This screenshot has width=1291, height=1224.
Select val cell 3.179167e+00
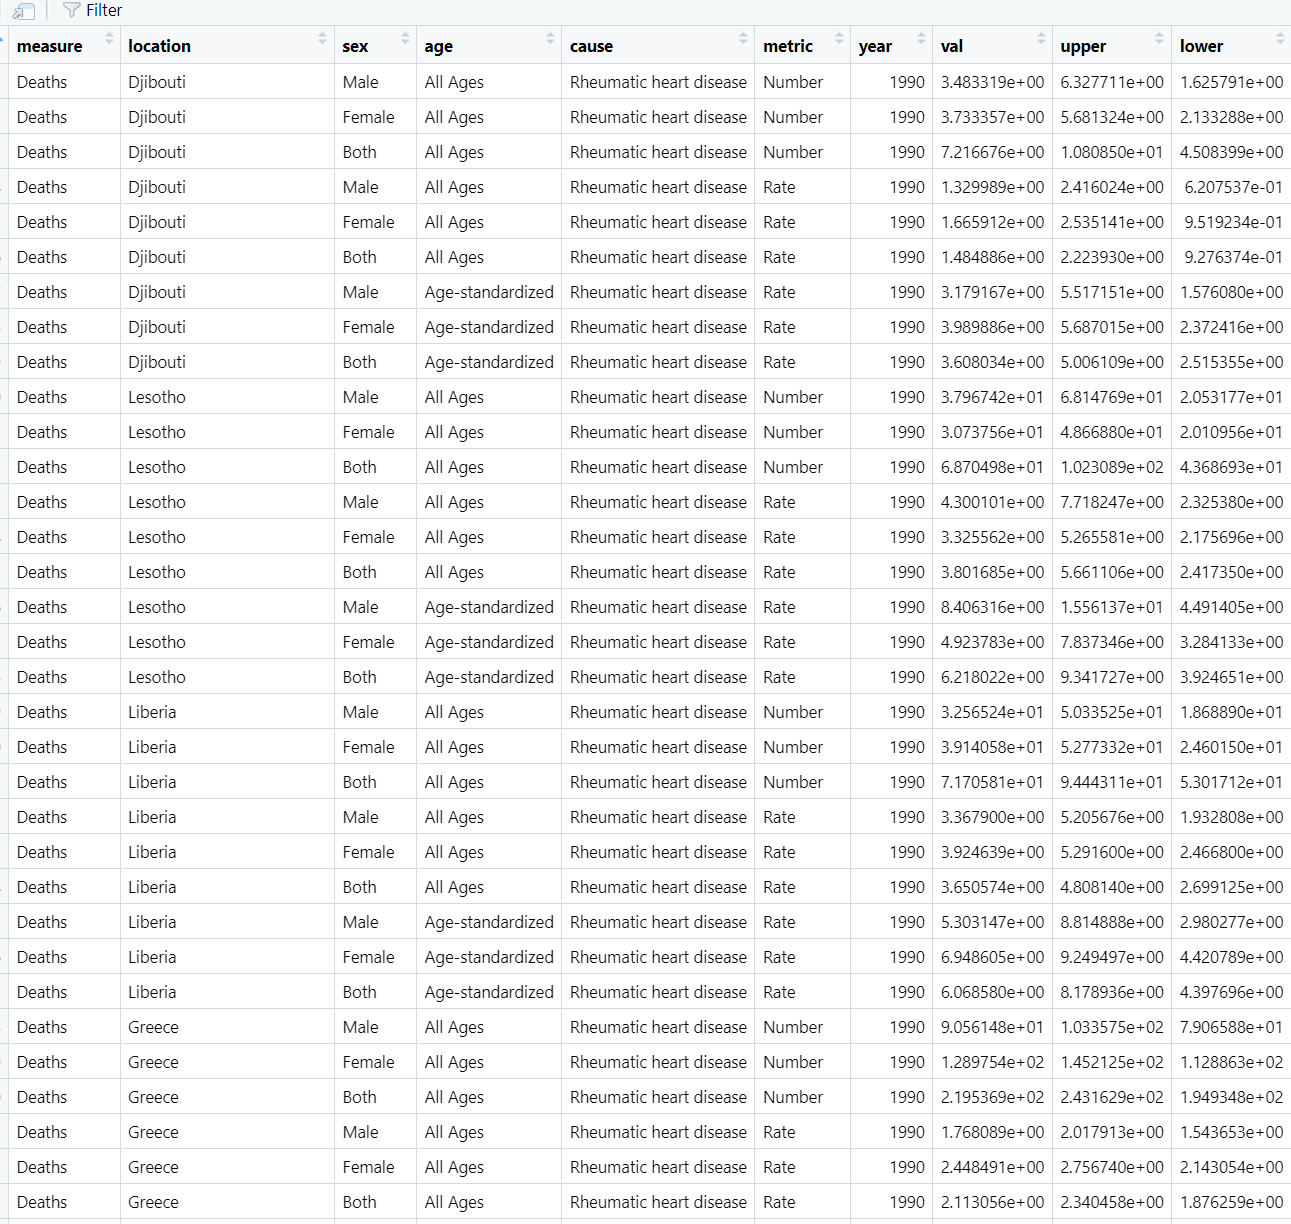tap(992, 292)
